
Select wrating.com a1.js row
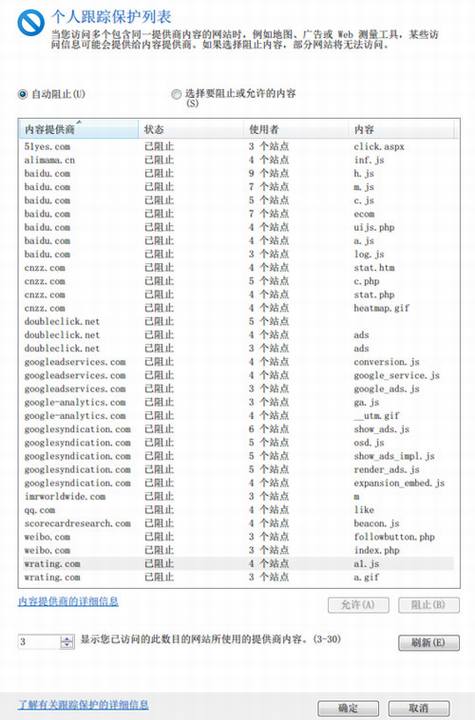click(x=238, y=563)
